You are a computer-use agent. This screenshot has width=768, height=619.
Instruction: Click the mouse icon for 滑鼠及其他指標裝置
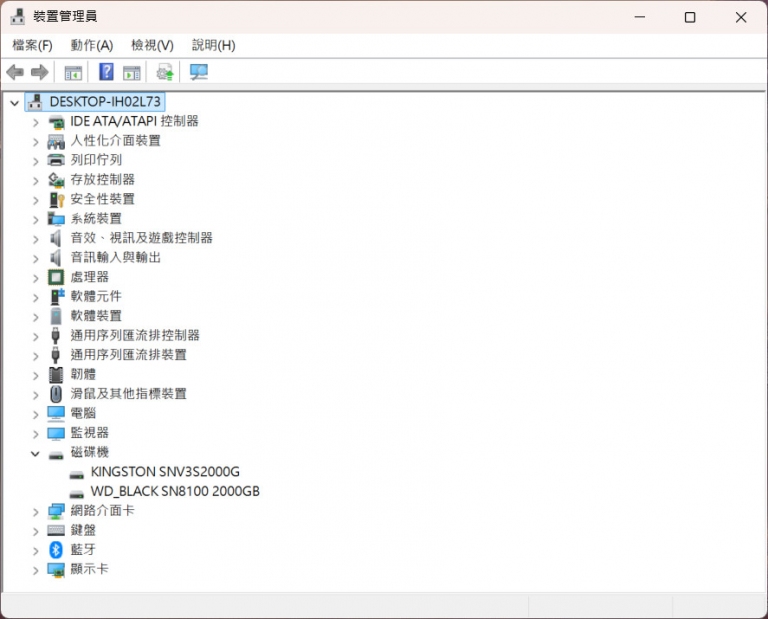click(x=56, y=394)
